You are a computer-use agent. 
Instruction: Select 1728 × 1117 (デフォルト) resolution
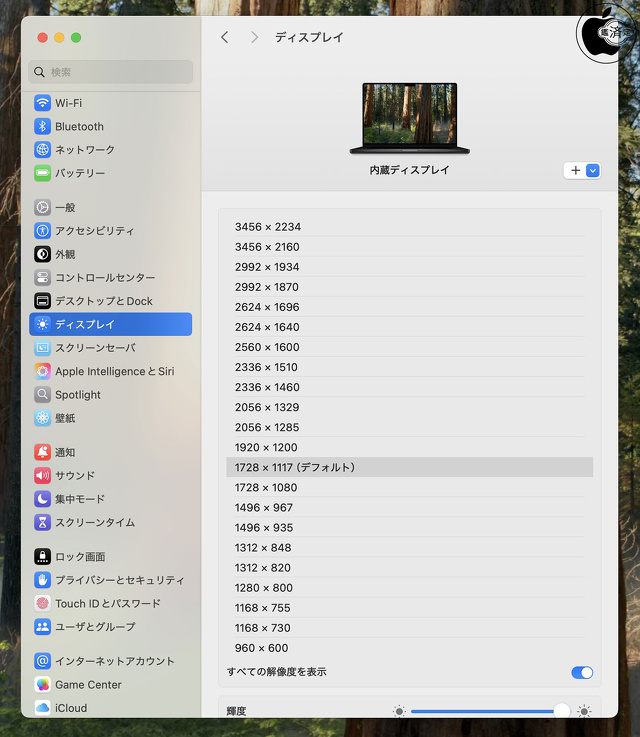coord(410,467)
